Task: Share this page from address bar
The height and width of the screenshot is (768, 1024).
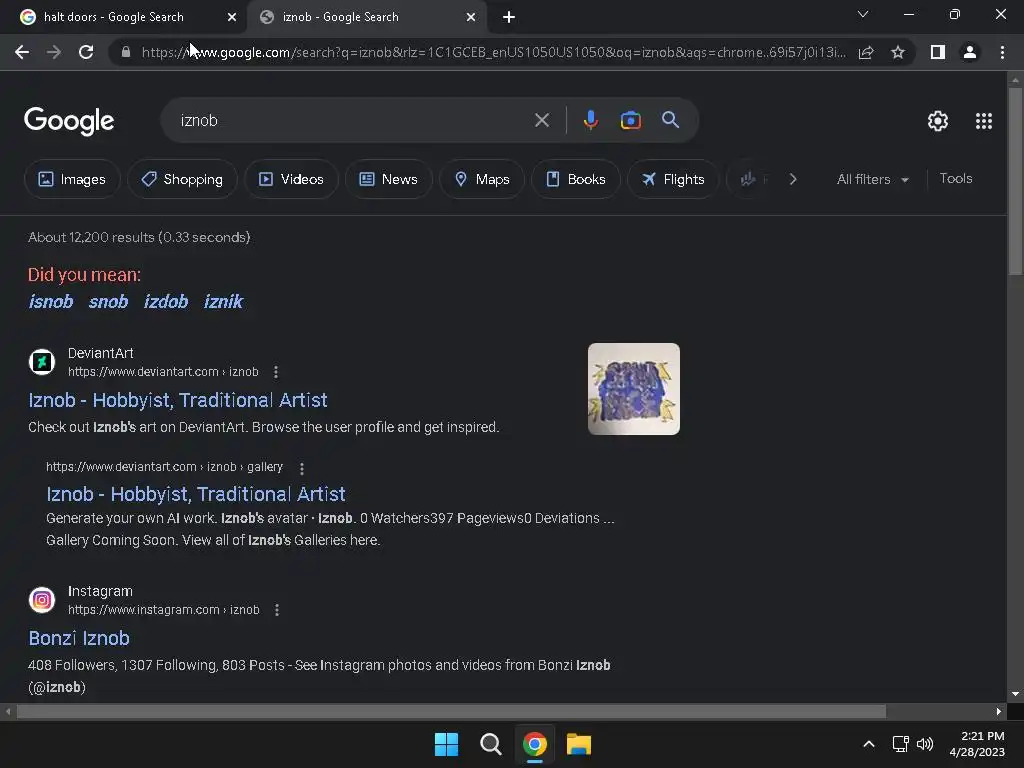Action: point(866,52)
